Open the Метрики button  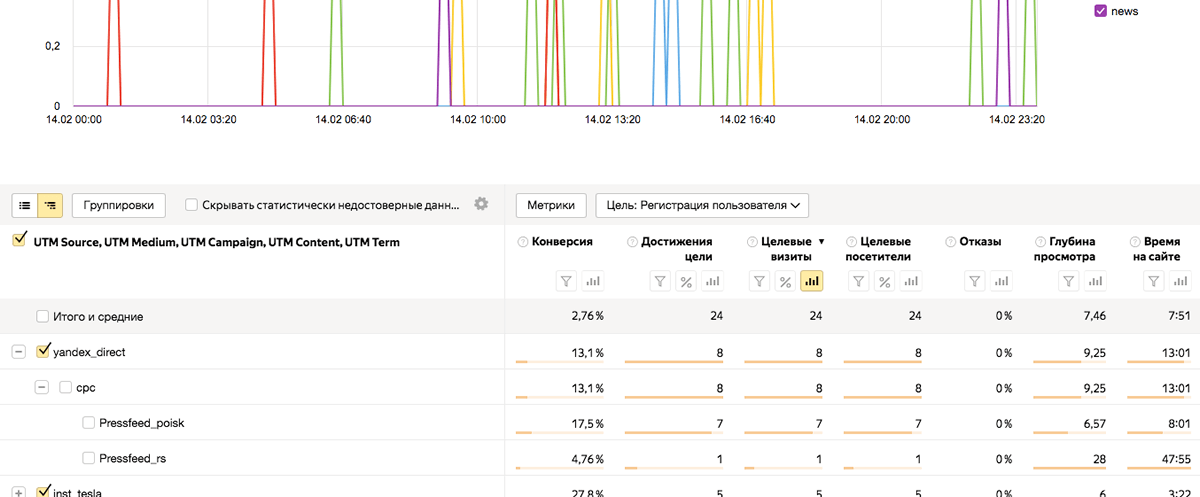(550, 205)
